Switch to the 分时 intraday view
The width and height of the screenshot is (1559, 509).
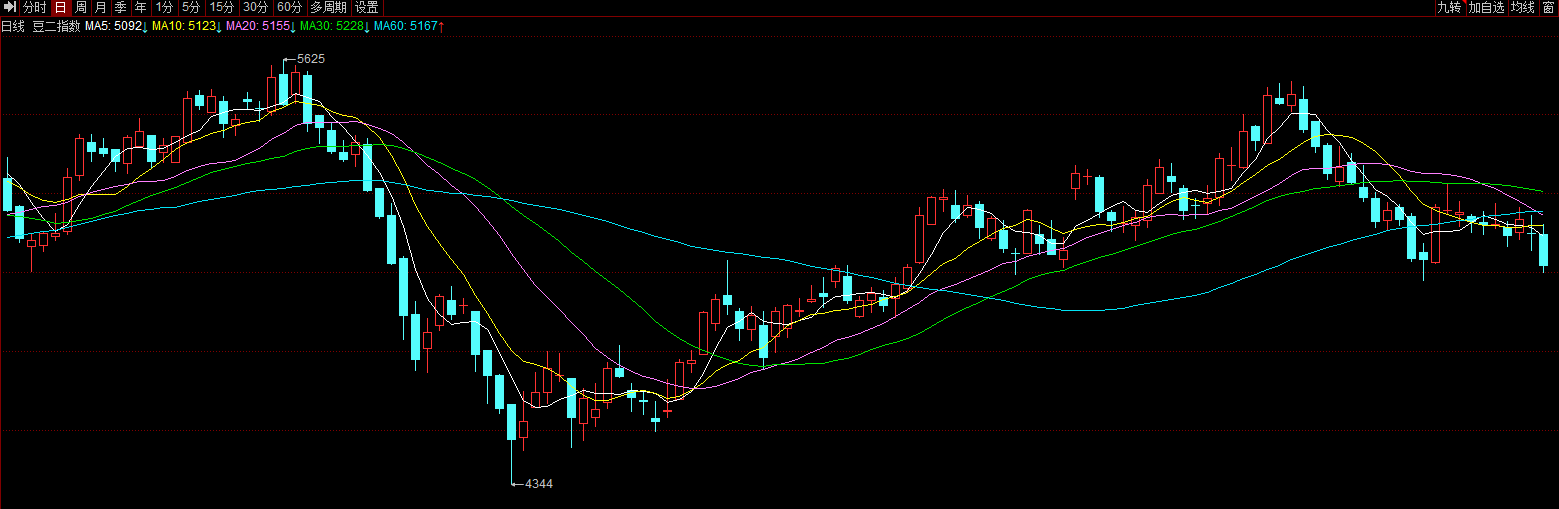tap(35, 7)
